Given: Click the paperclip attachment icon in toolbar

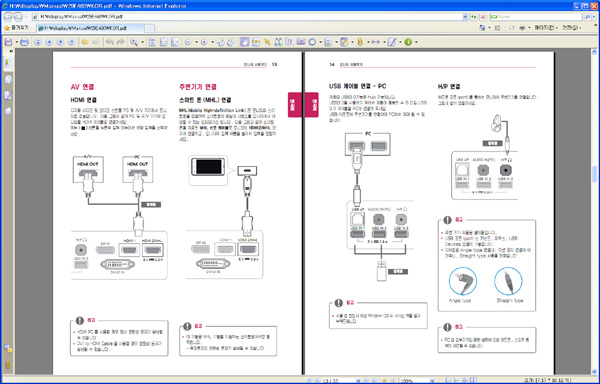Looking at the screenshot, I should 360,42.
